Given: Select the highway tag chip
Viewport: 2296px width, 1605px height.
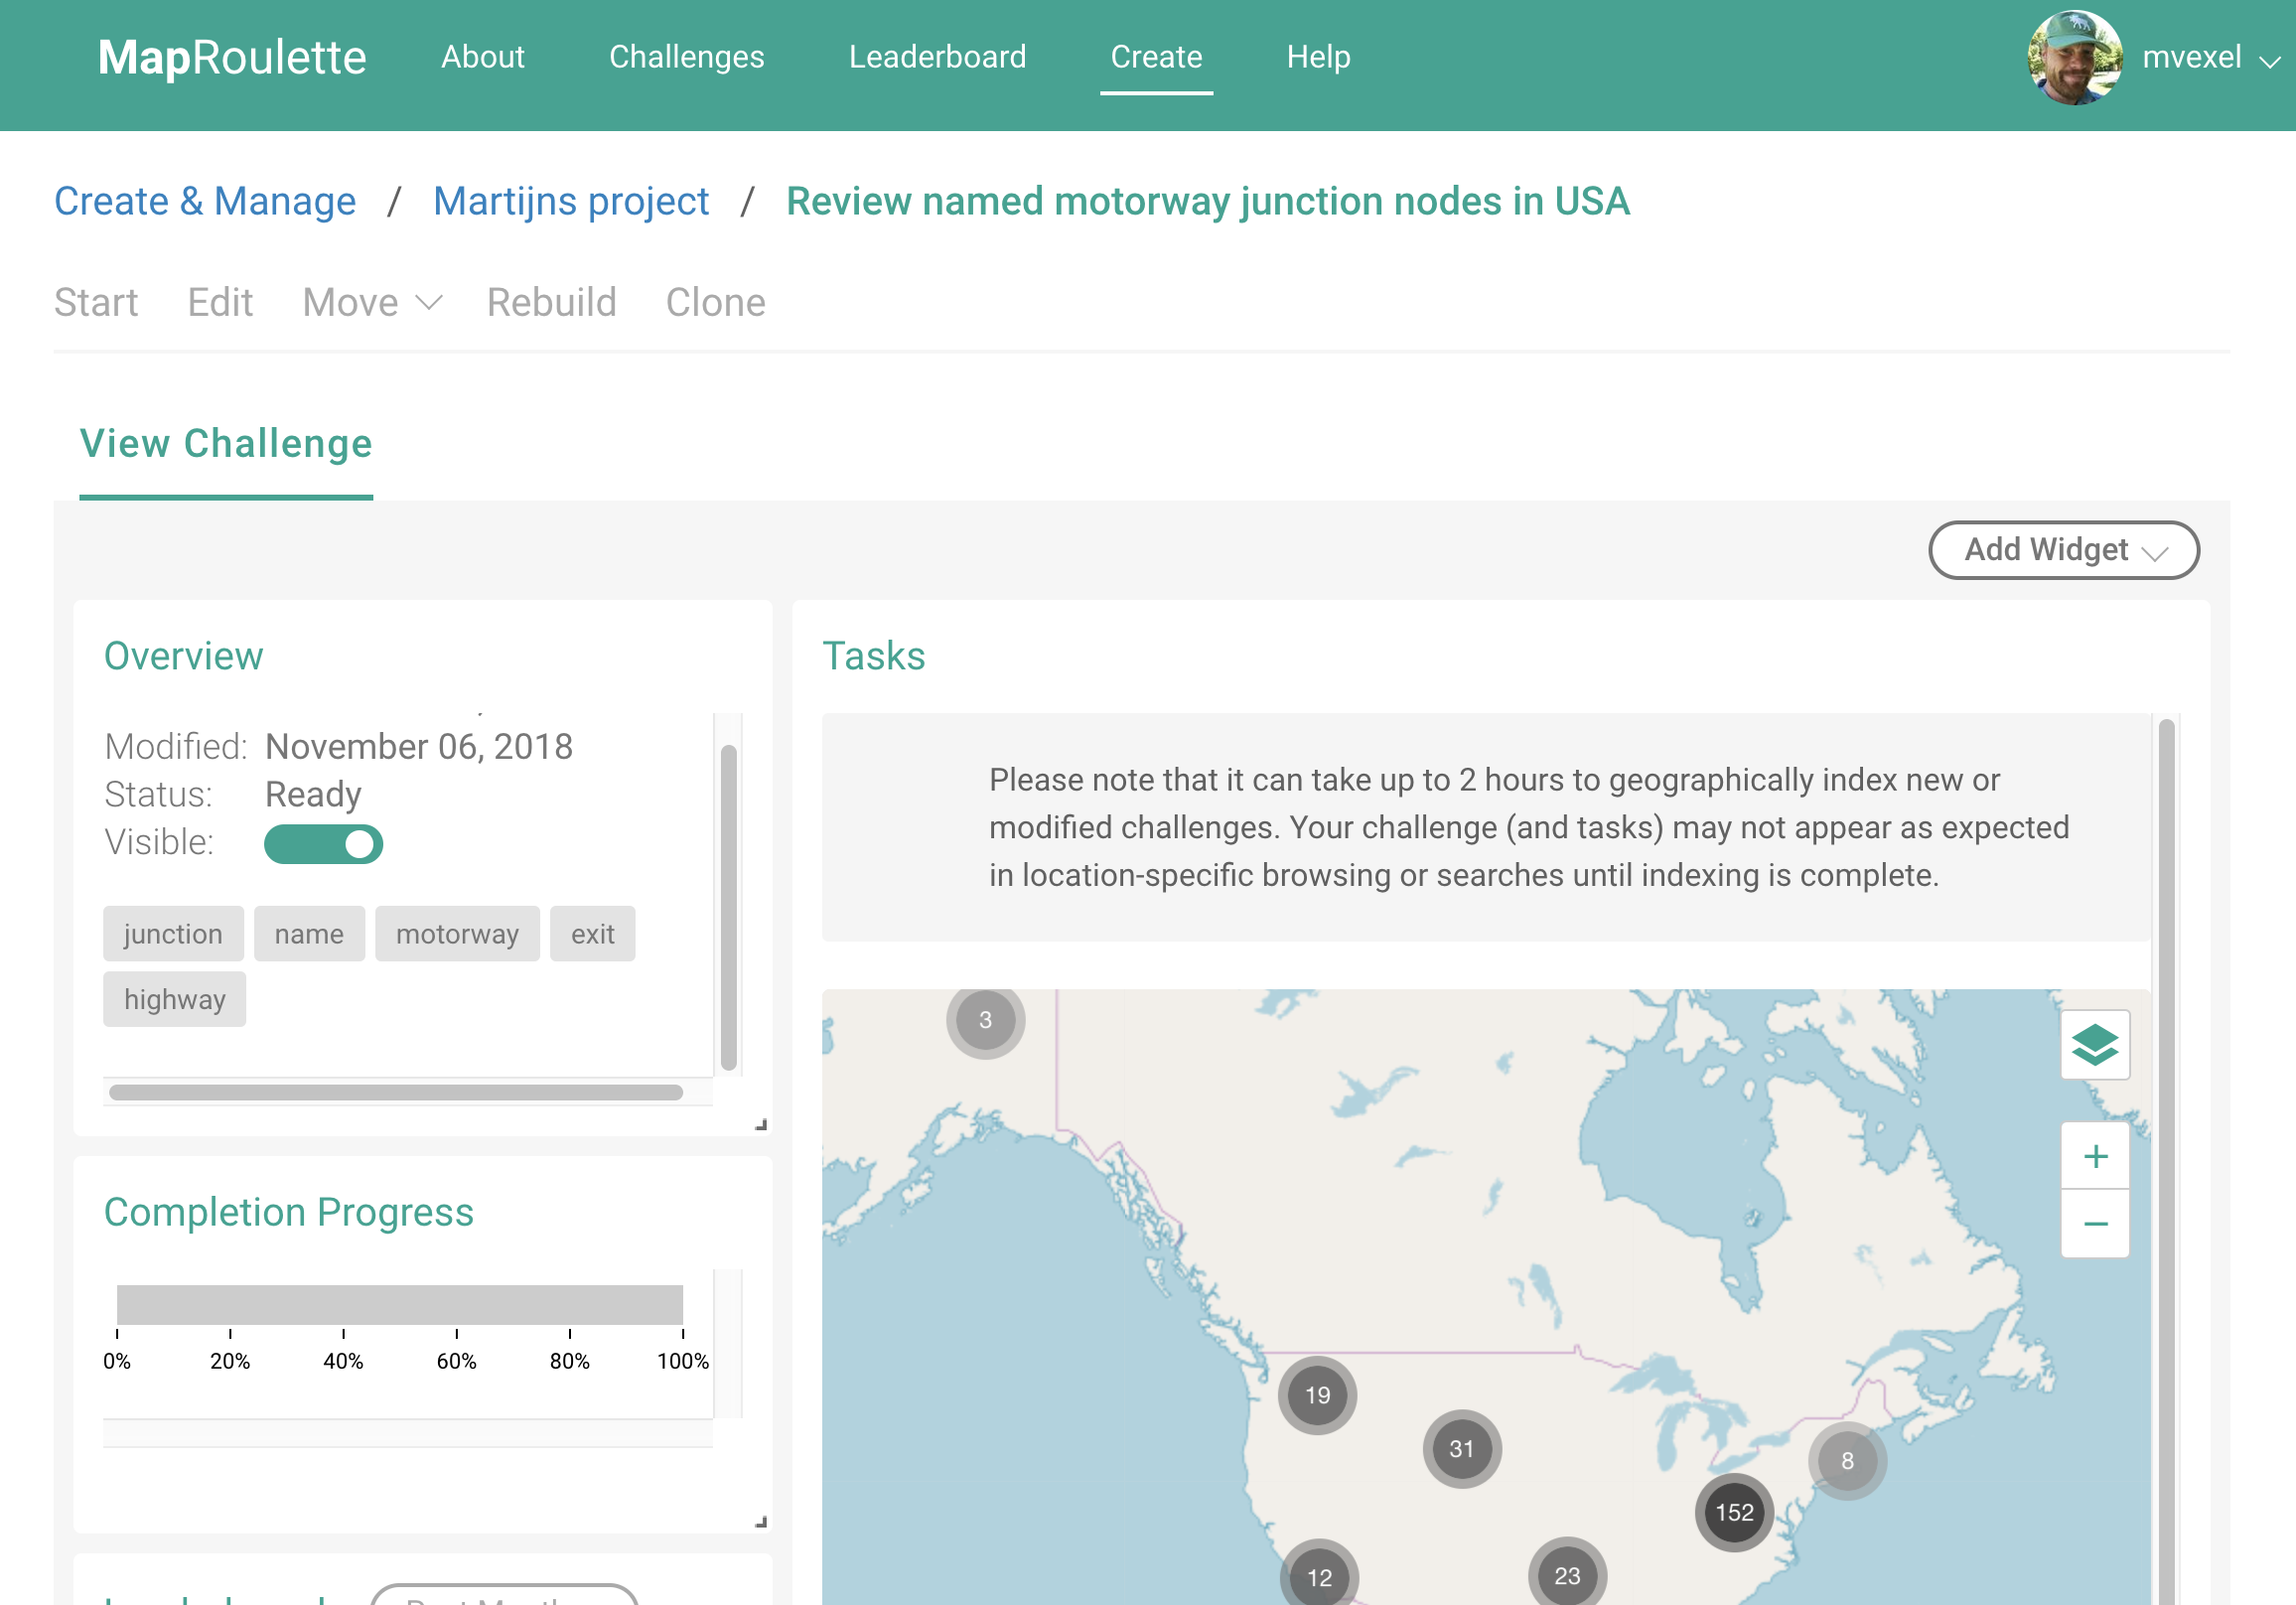Looking at the screenshot, I should click(x=174, y=998).
